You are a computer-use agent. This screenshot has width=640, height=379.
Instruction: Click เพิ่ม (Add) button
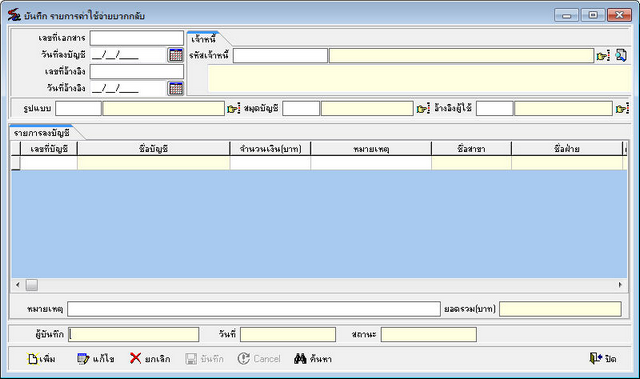click(42, 359)
